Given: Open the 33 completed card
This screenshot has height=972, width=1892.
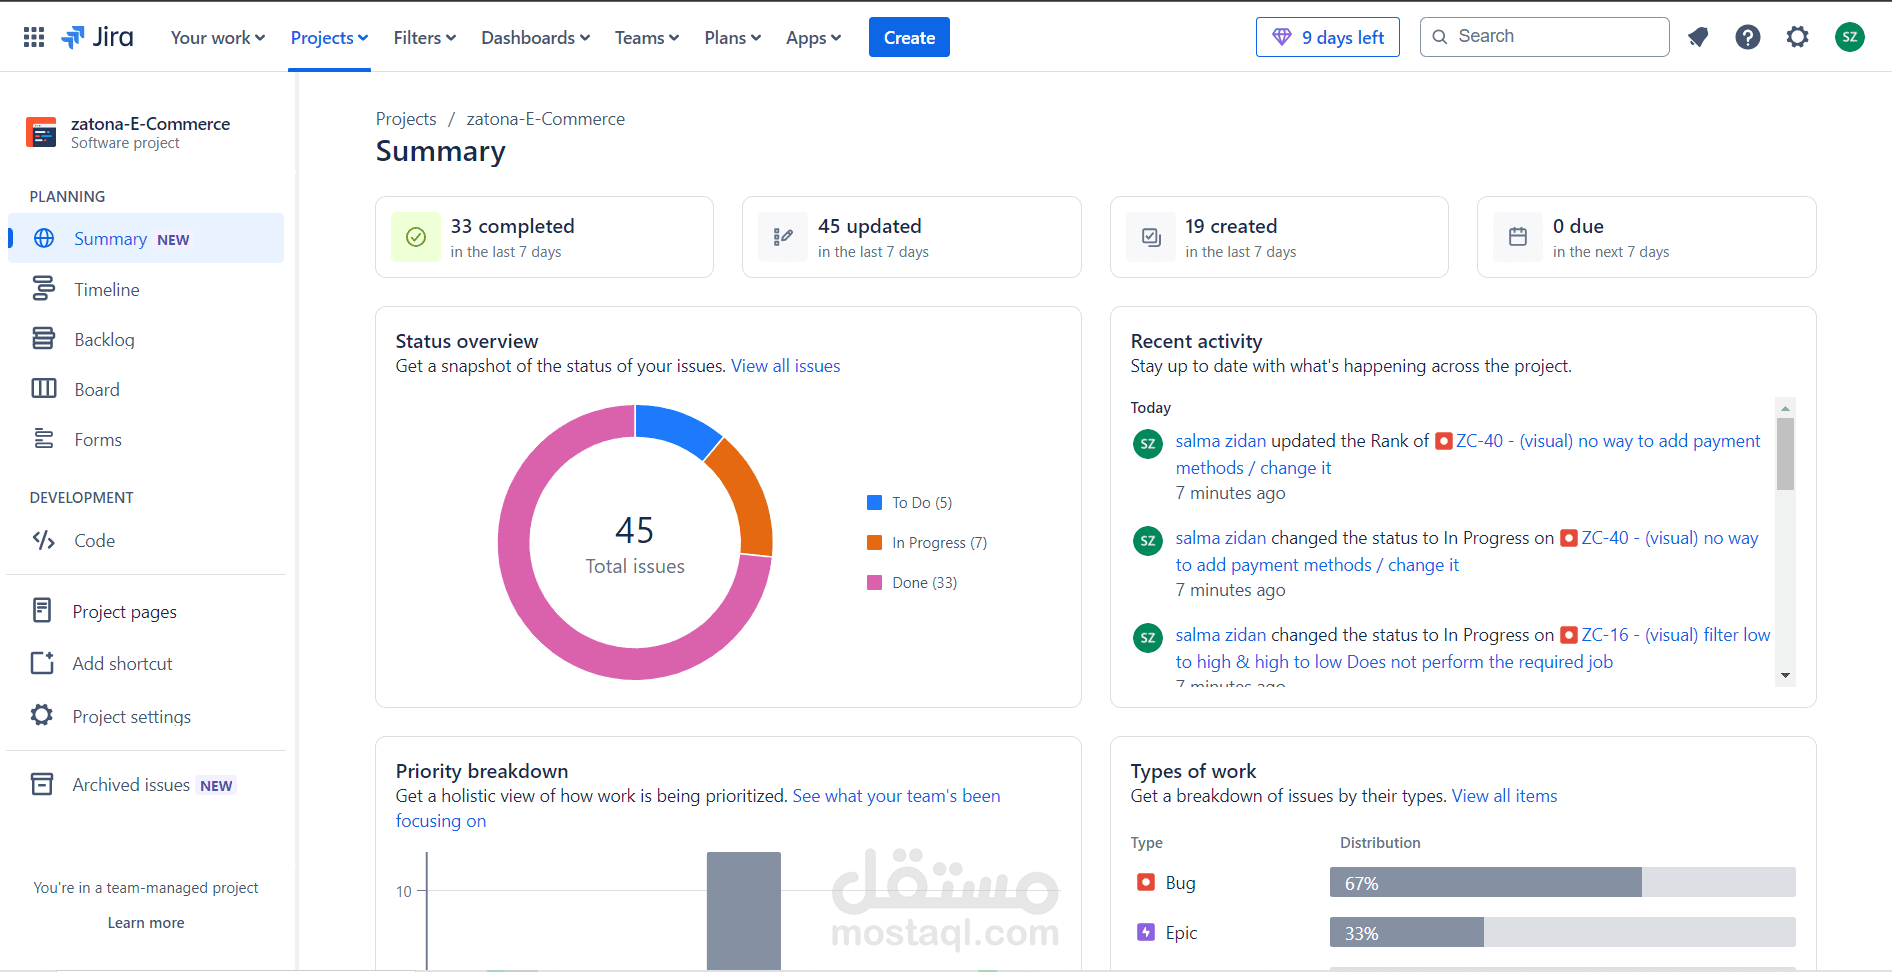Looking at the screenshot, I should tap(544, 237).
